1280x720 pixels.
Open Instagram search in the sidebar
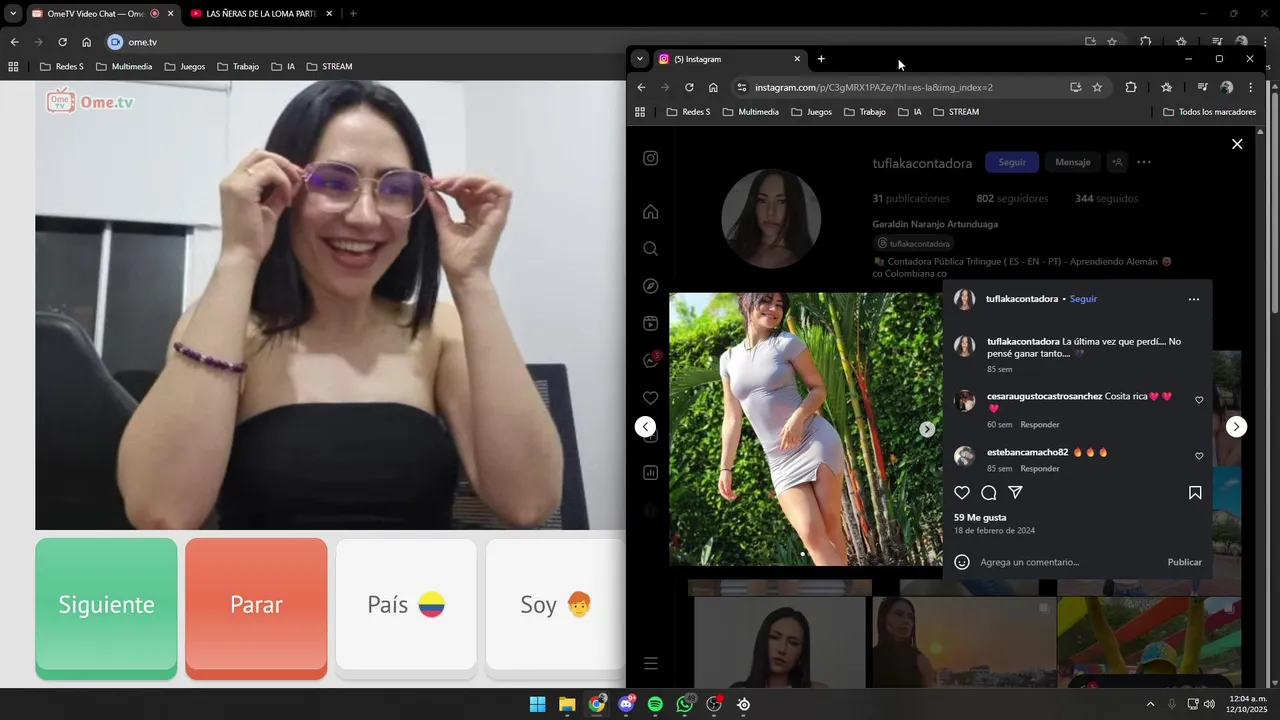pos(650,248)
